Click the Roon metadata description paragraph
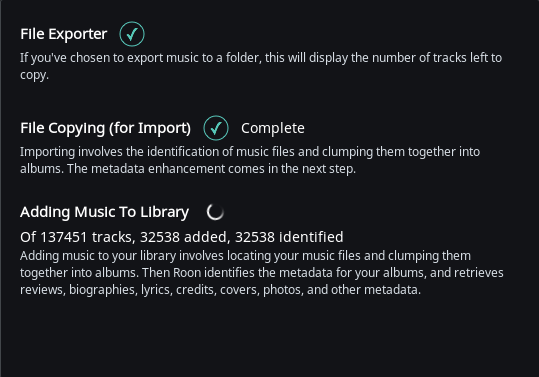The image size is (539, 377). point(262,273)
